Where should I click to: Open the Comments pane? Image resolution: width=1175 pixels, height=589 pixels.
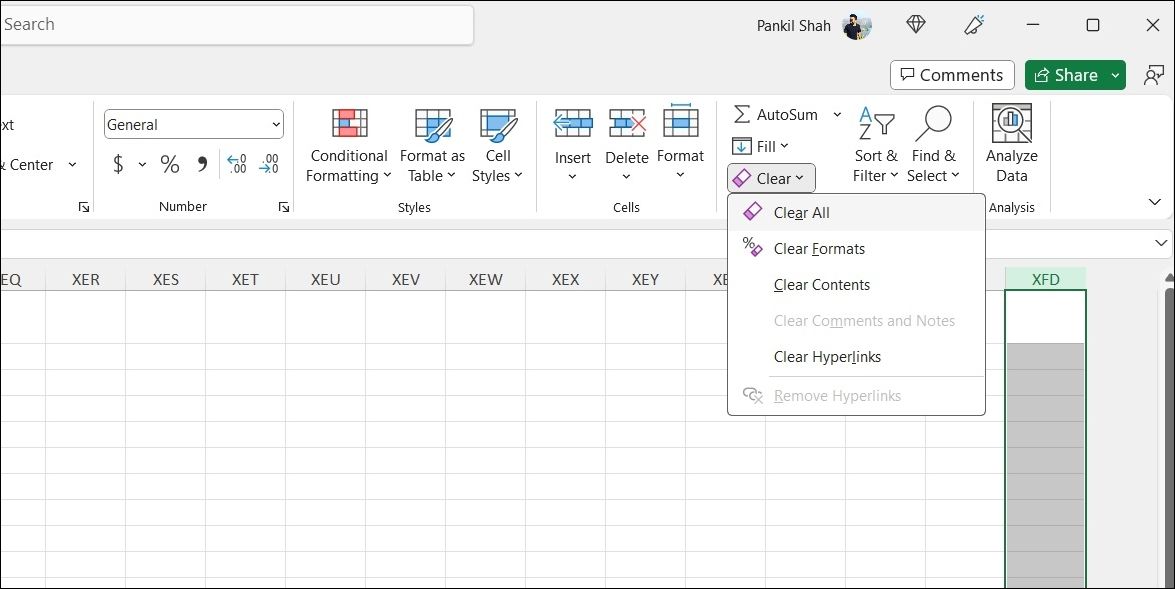pos(951,74)
